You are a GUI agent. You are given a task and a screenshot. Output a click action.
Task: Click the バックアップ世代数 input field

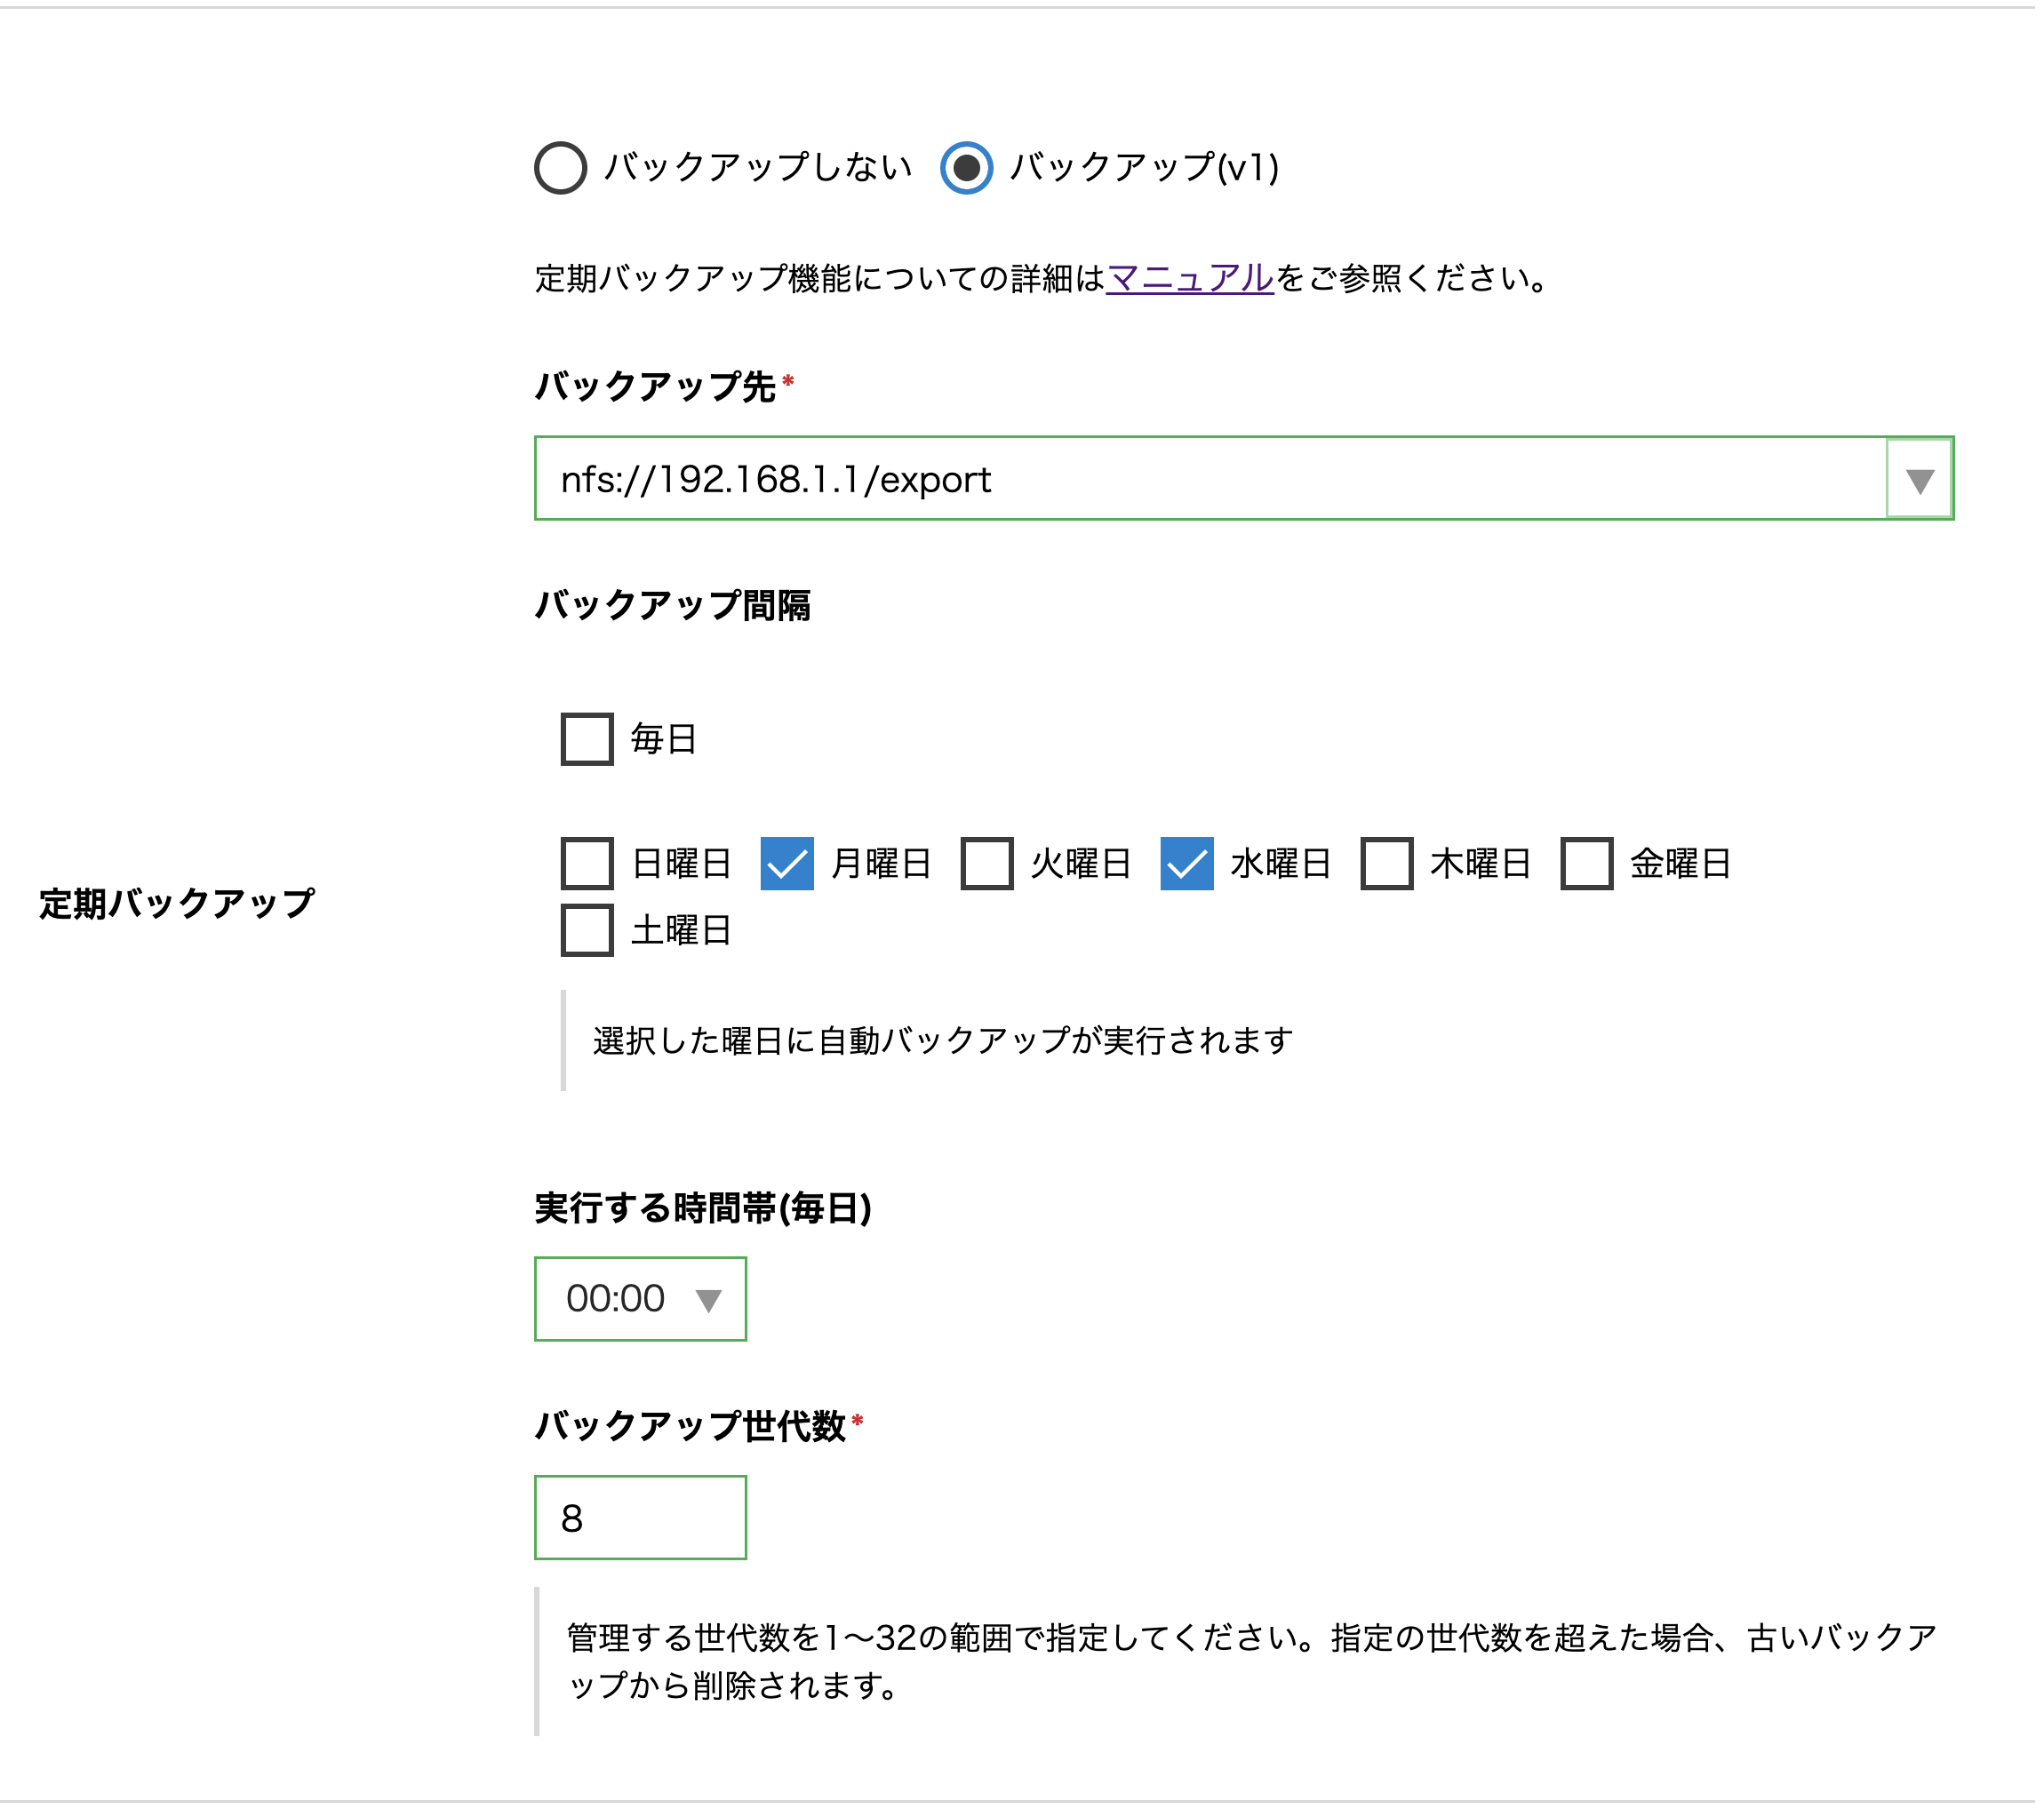(640, 1517)
